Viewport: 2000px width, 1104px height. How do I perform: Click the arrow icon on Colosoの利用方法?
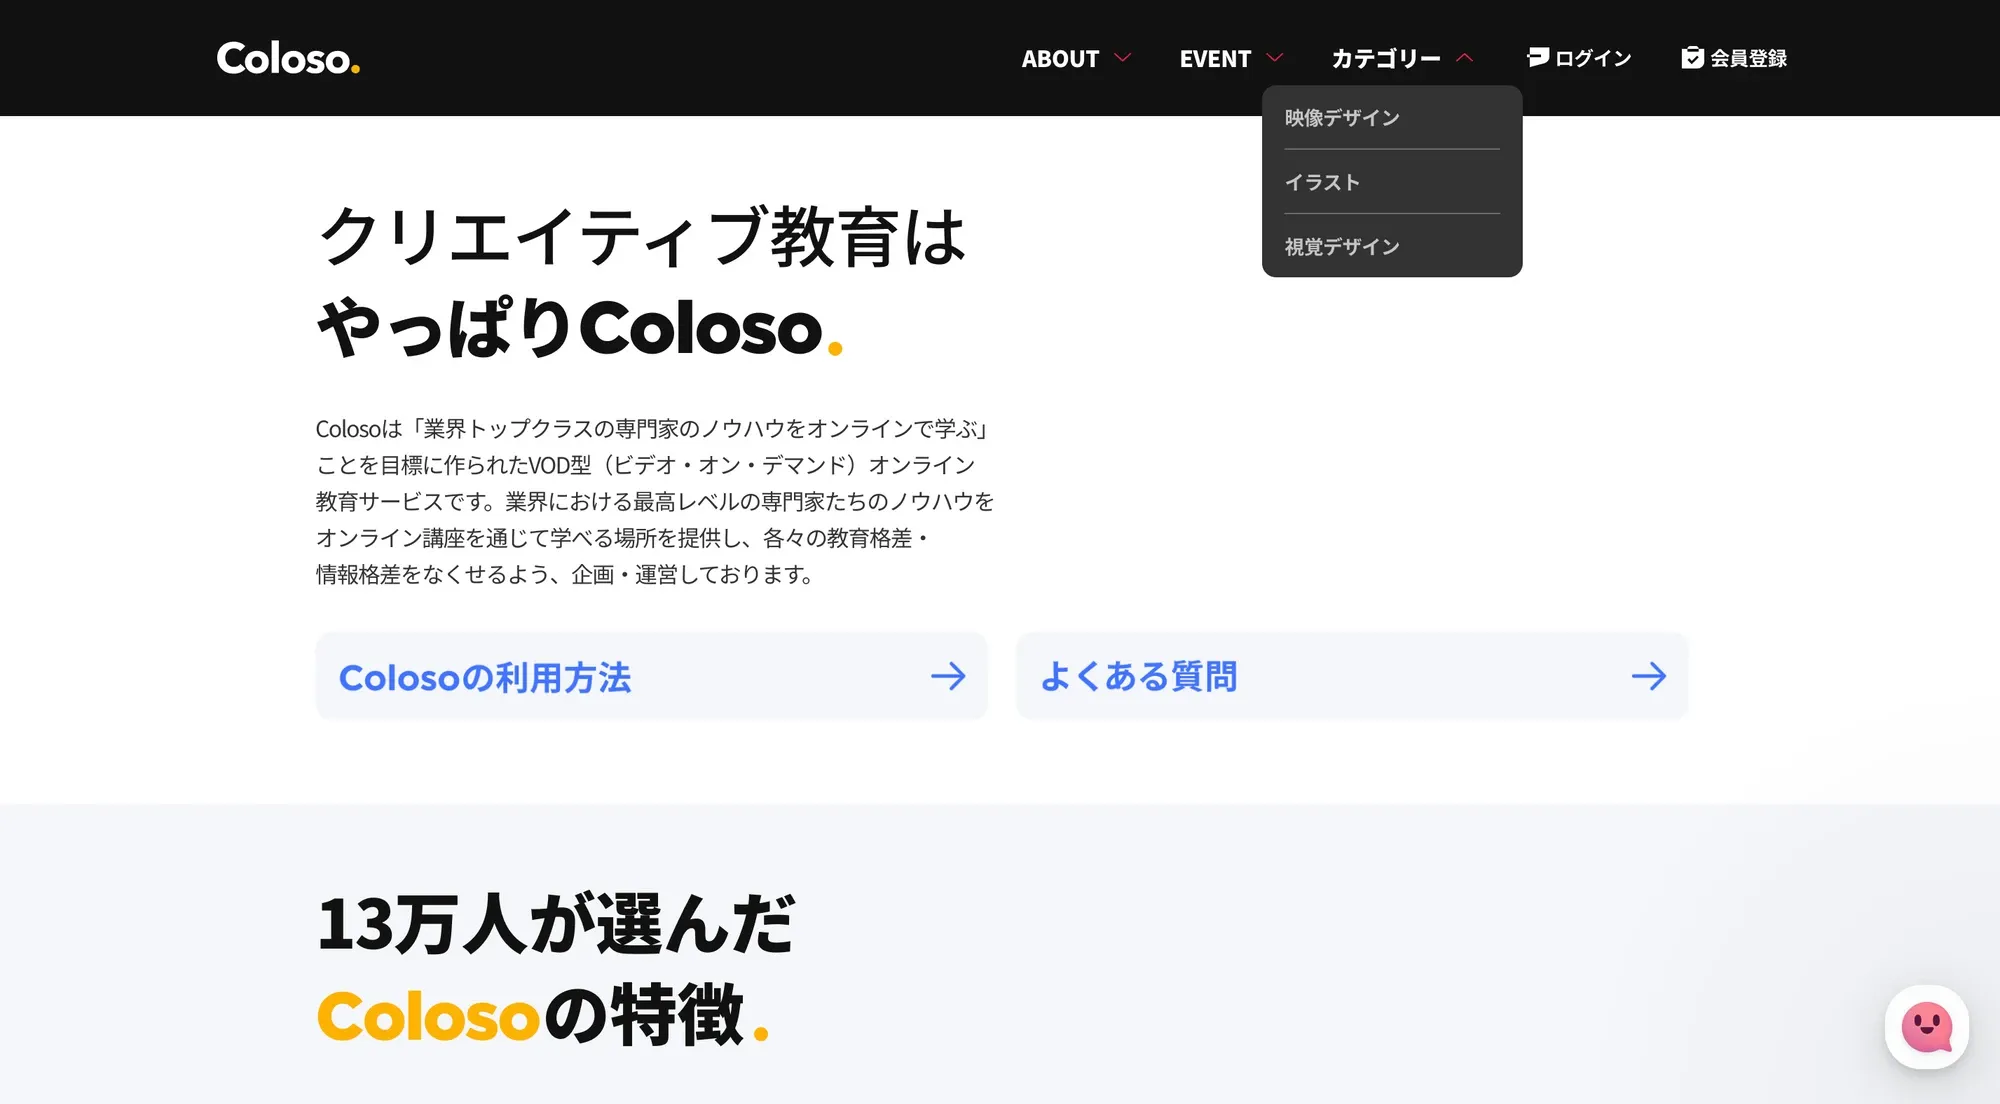coord(948,677)
